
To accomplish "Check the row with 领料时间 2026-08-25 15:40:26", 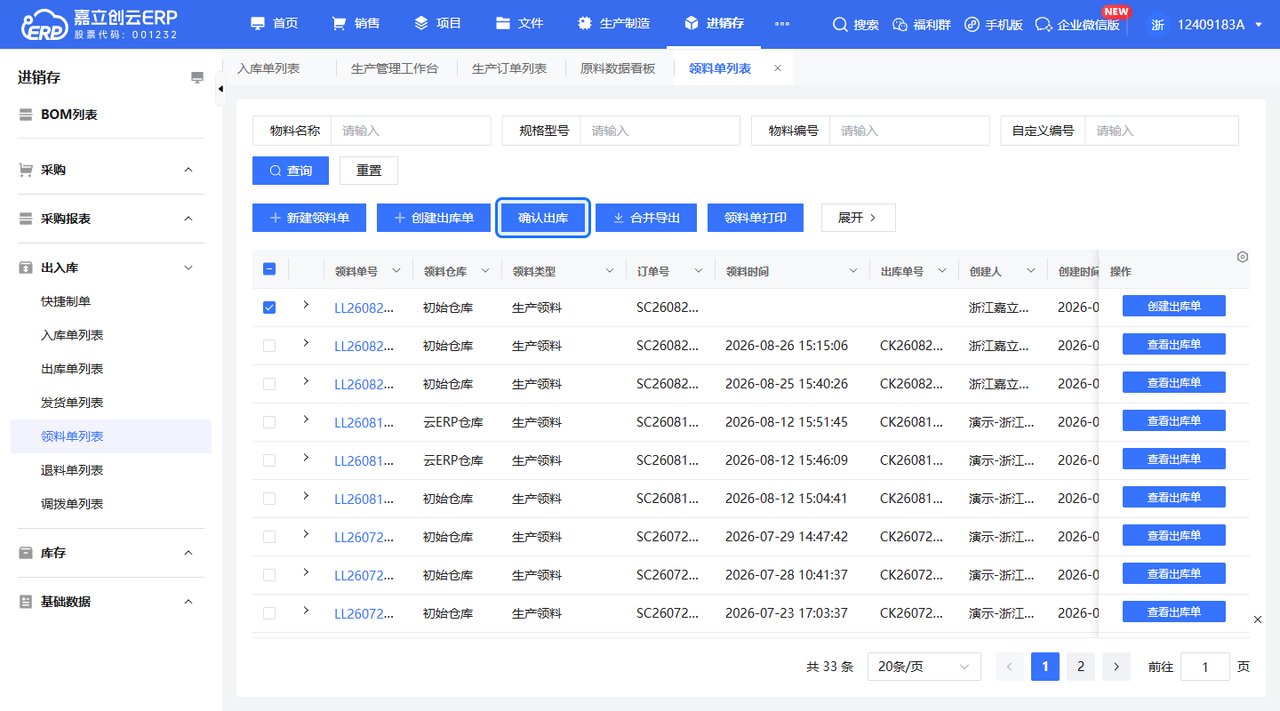I will tap(269, 384).
